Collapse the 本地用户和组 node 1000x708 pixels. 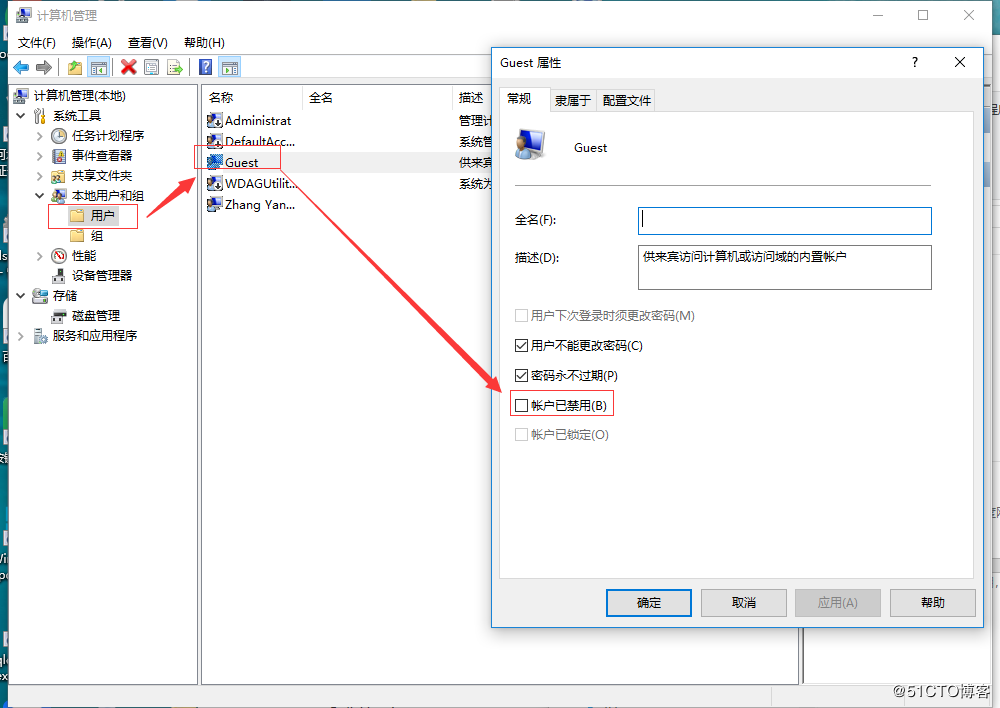click(x=40, y=196)
